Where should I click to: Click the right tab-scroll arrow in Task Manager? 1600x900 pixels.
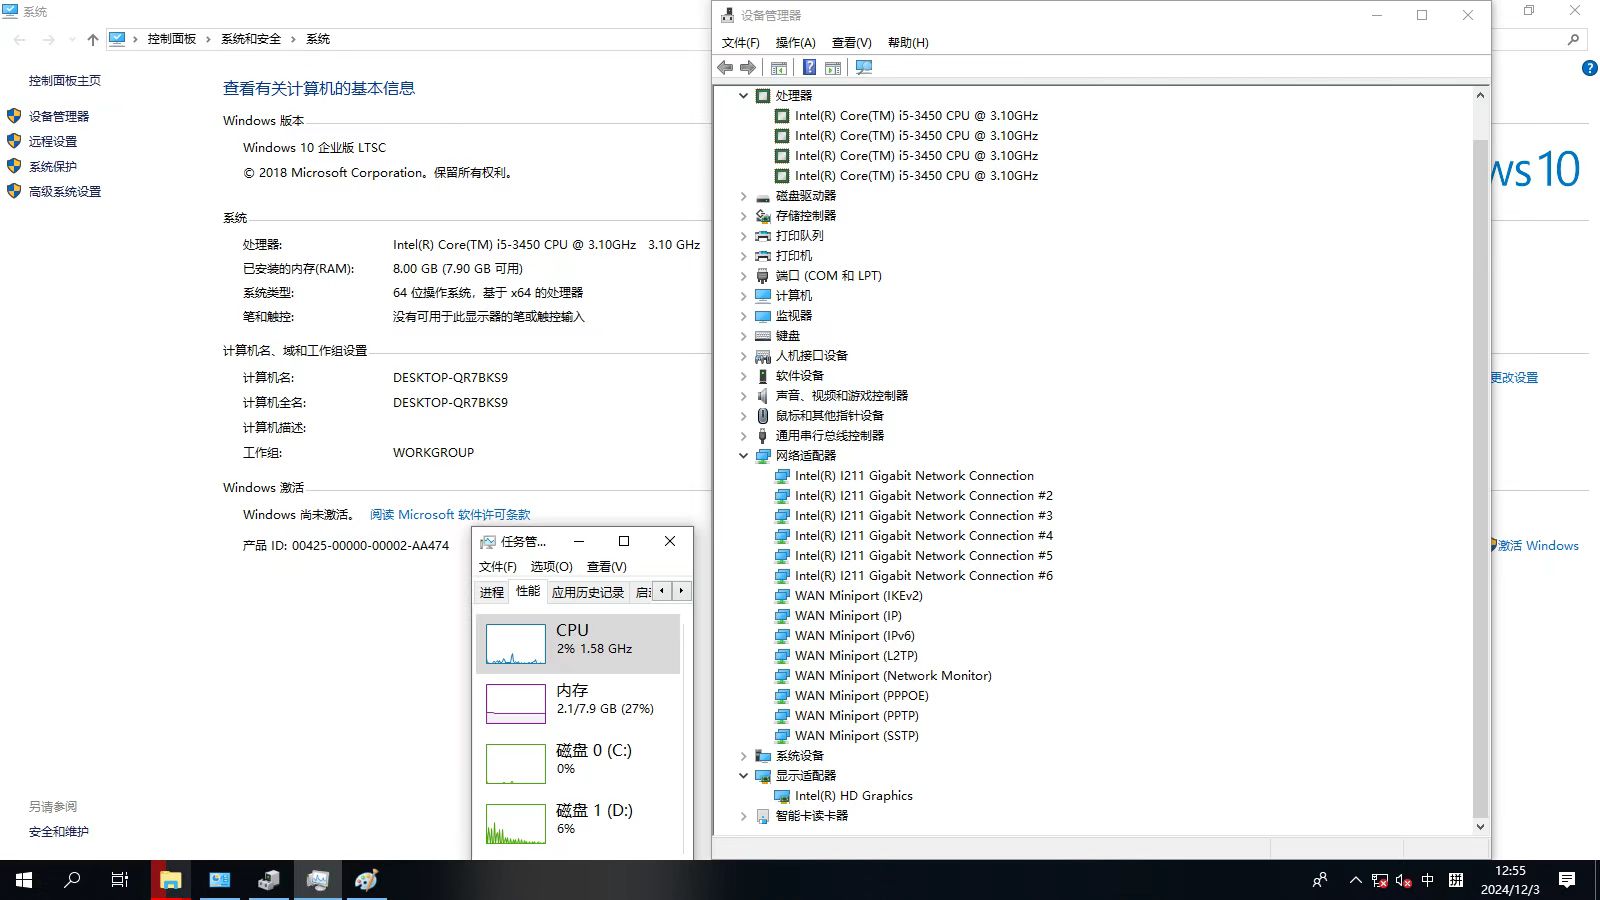[x=682, y=591]
